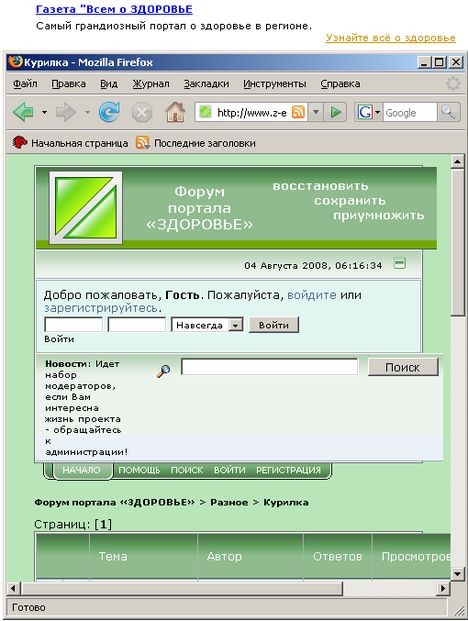Expand the address bar URL history dropdown
The width and height of the screenshot is (468, 621).
point(316,112)
